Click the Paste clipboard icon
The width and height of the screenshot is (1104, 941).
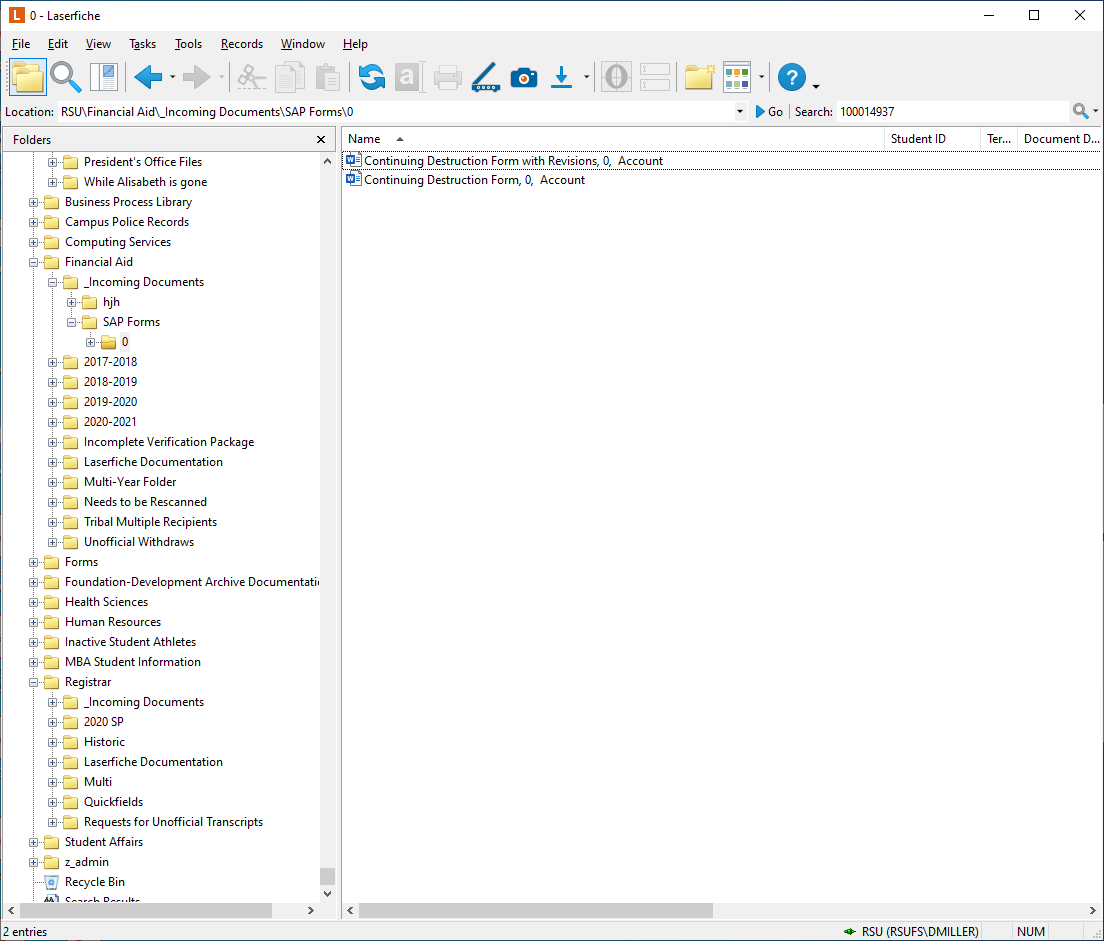pos(327,77)
